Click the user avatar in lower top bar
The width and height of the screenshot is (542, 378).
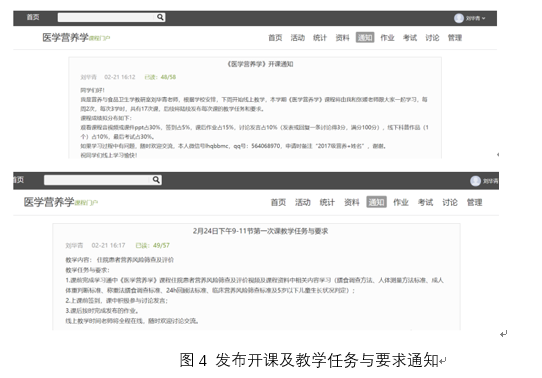click(x=475, y=181)
